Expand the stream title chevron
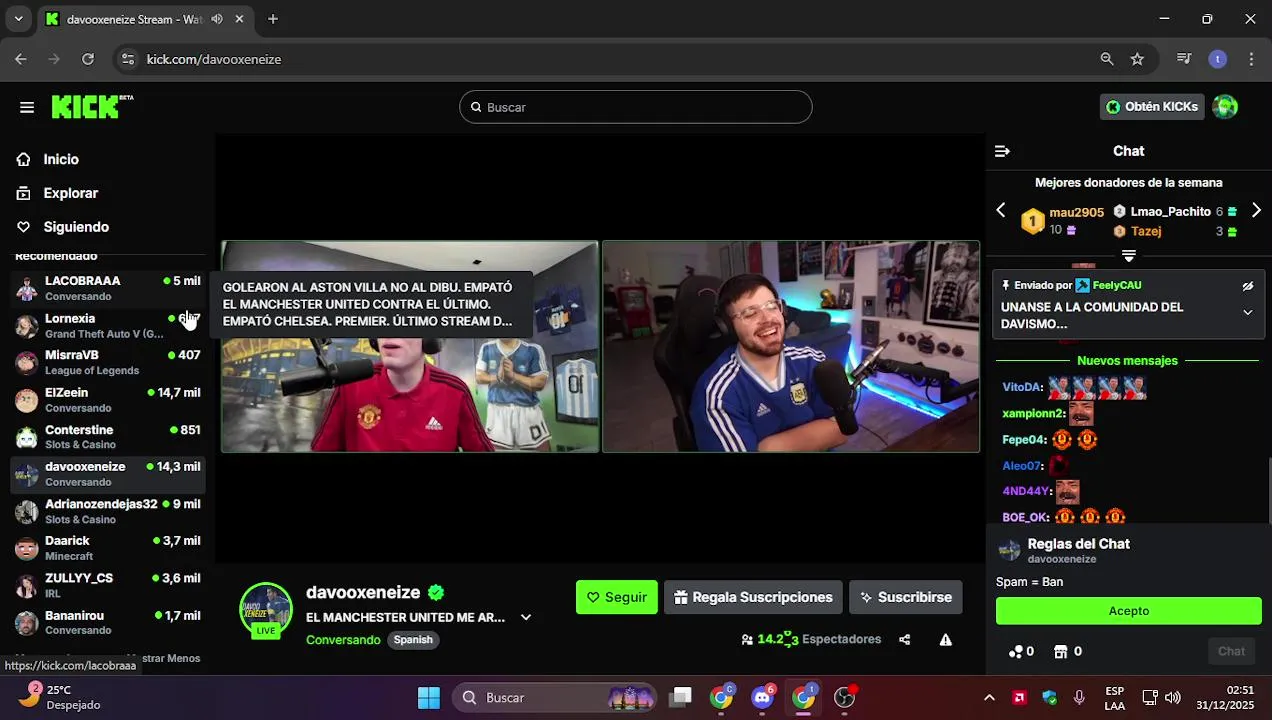 point(526,617)
